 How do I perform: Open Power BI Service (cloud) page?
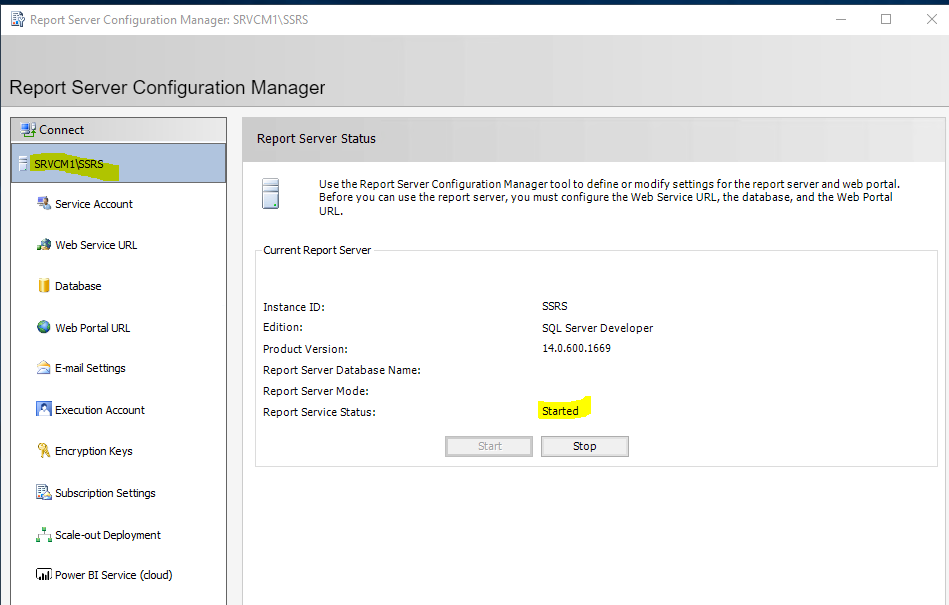coord(114,575)
